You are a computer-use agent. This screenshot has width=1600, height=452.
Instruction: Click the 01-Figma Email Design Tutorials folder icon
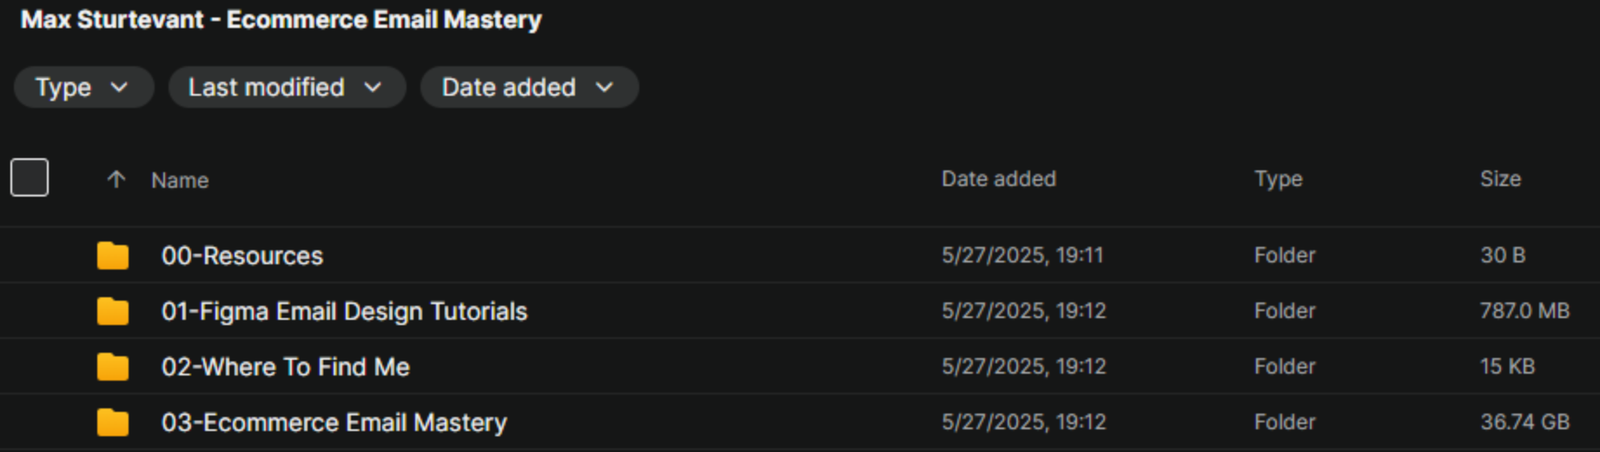click(x=113, y=312)
